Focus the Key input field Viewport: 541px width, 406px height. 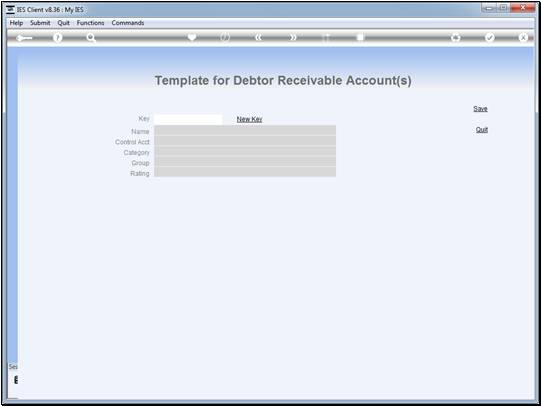pos(188,119)
